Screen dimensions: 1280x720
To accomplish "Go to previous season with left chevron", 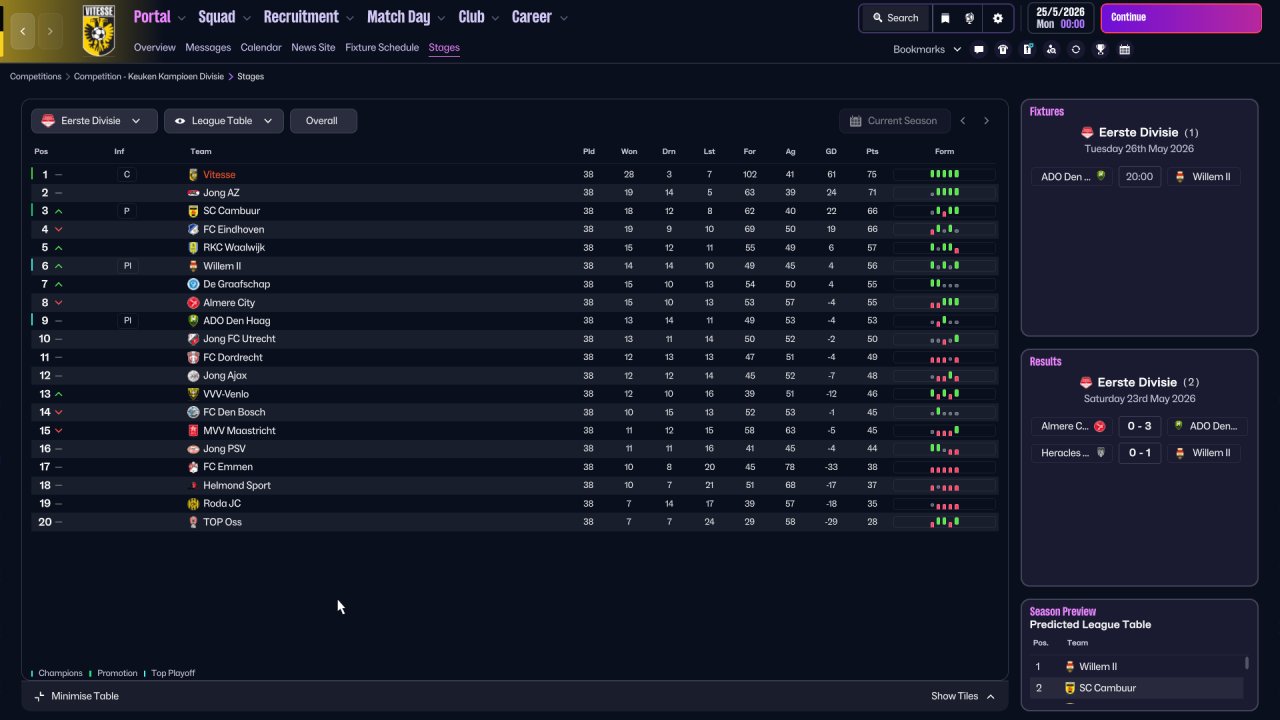I will [x=963, y=121].
